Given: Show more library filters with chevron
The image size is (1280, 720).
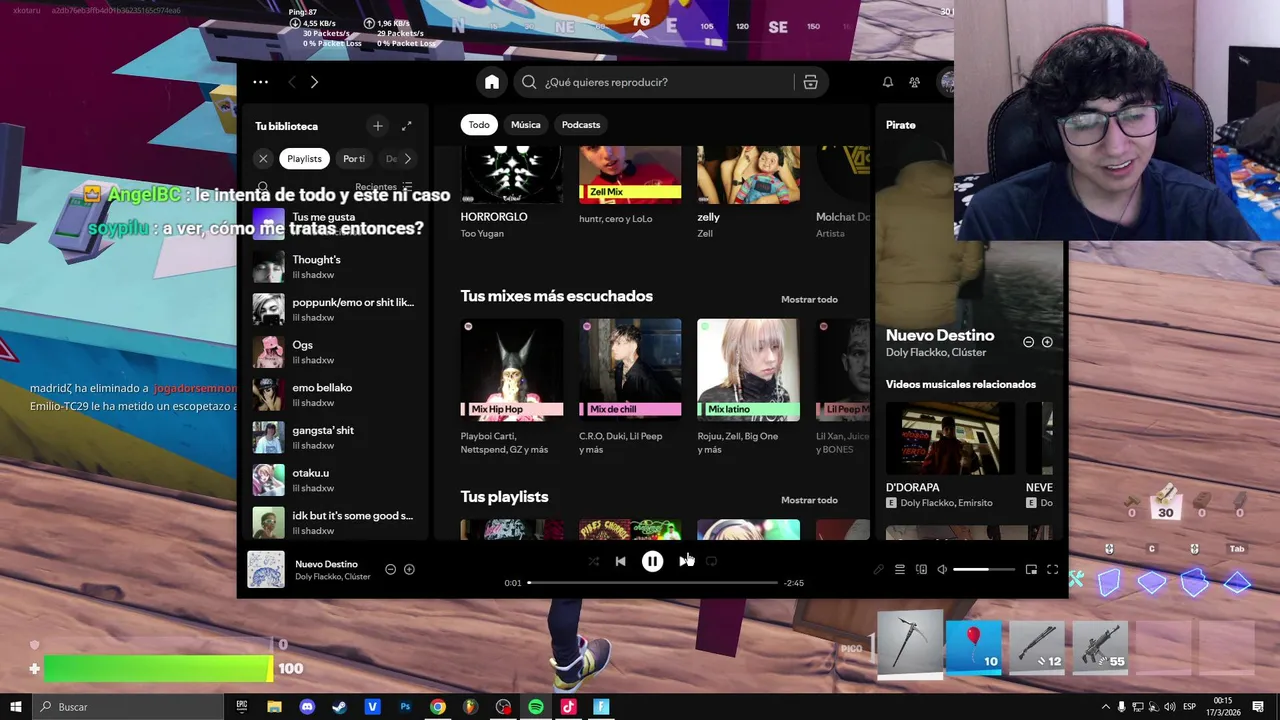Looking at the screenshot, I should [x=407, y=159].
